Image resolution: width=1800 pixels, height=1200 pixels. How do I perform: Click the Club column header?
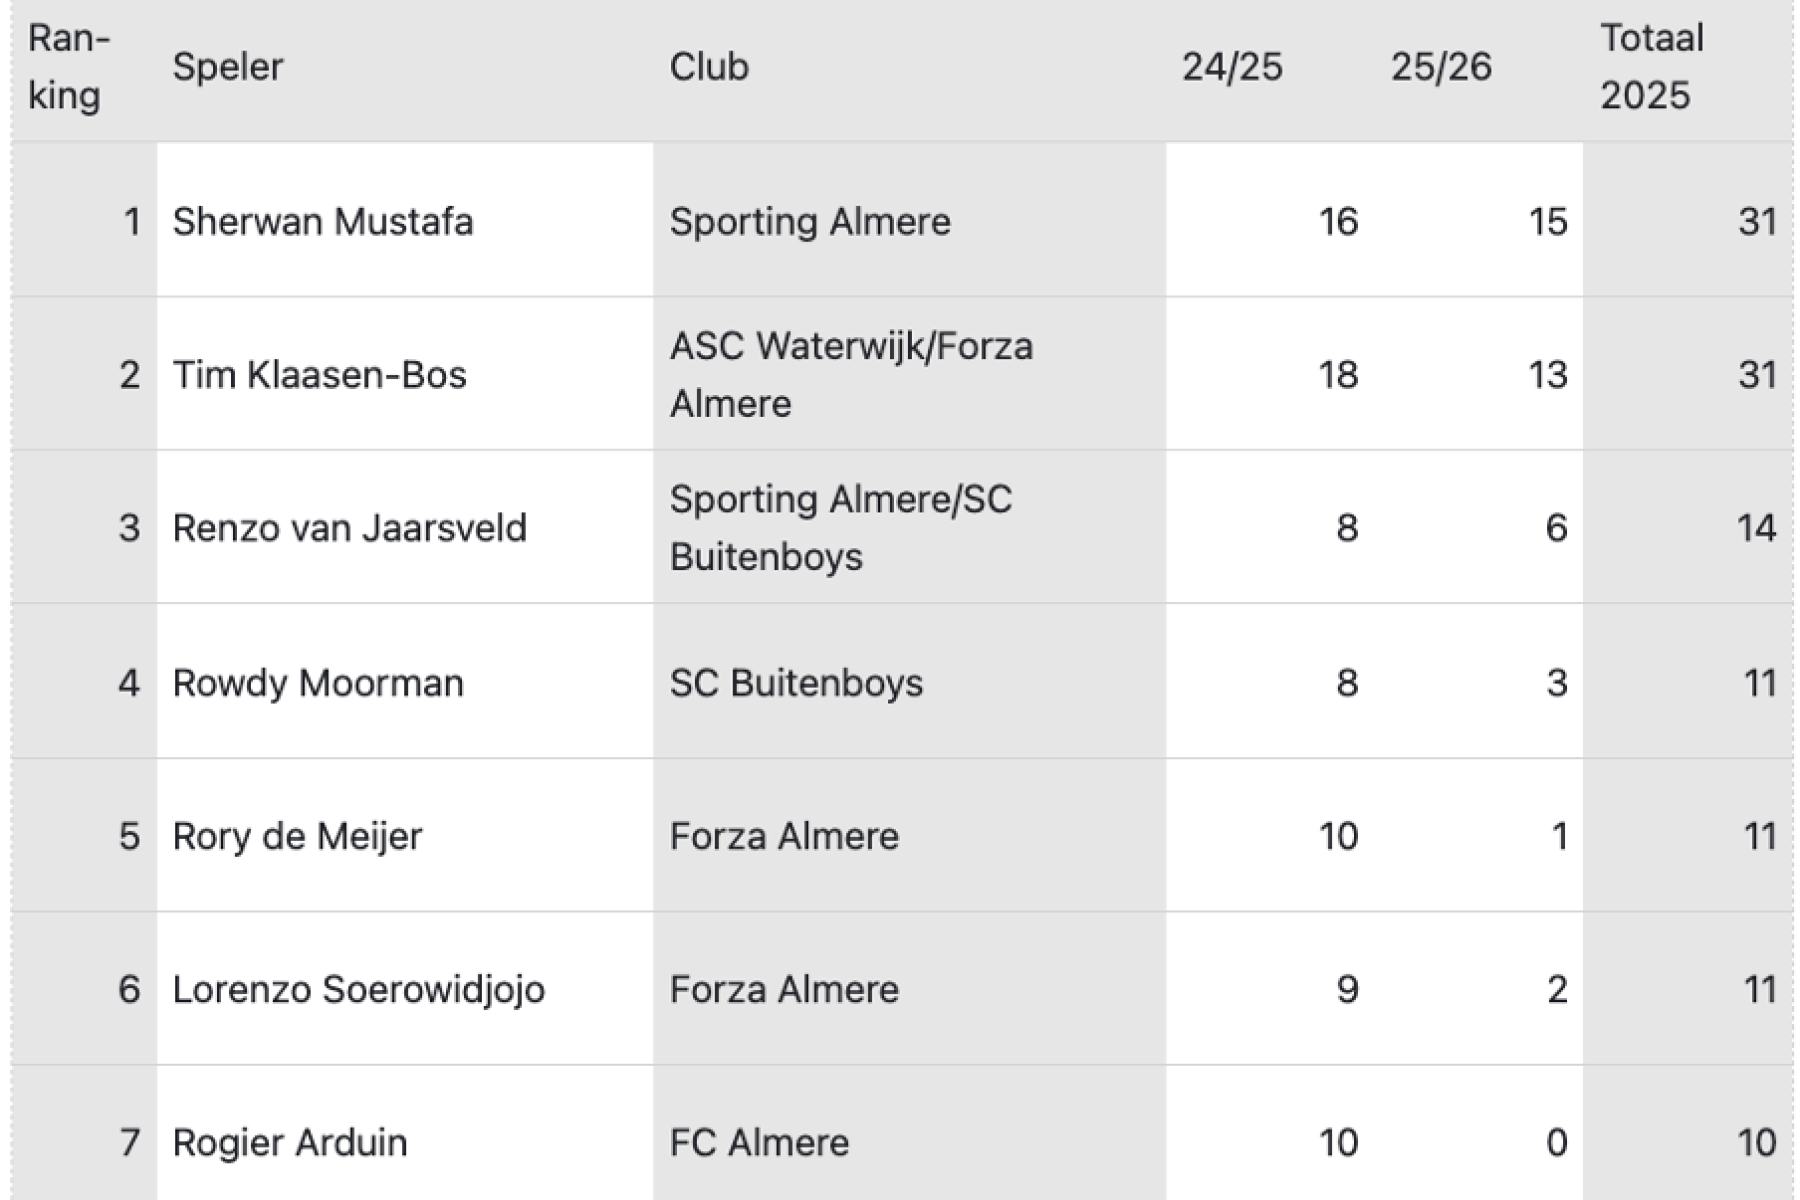point(709,67)
